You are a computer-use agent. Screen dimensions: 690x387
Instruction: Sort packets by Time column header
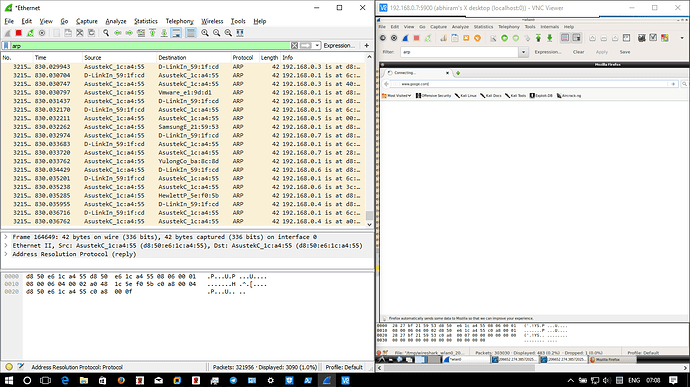click(x=58, y=58)
